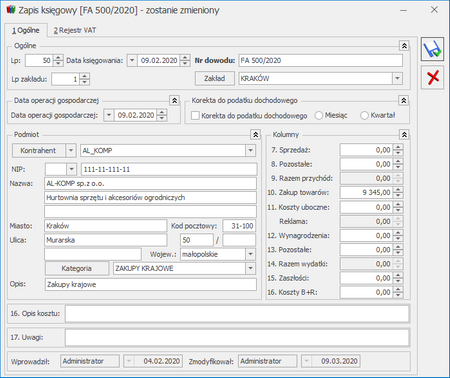Collapse the Data operacji gospodarczej section

click(174, 100)
